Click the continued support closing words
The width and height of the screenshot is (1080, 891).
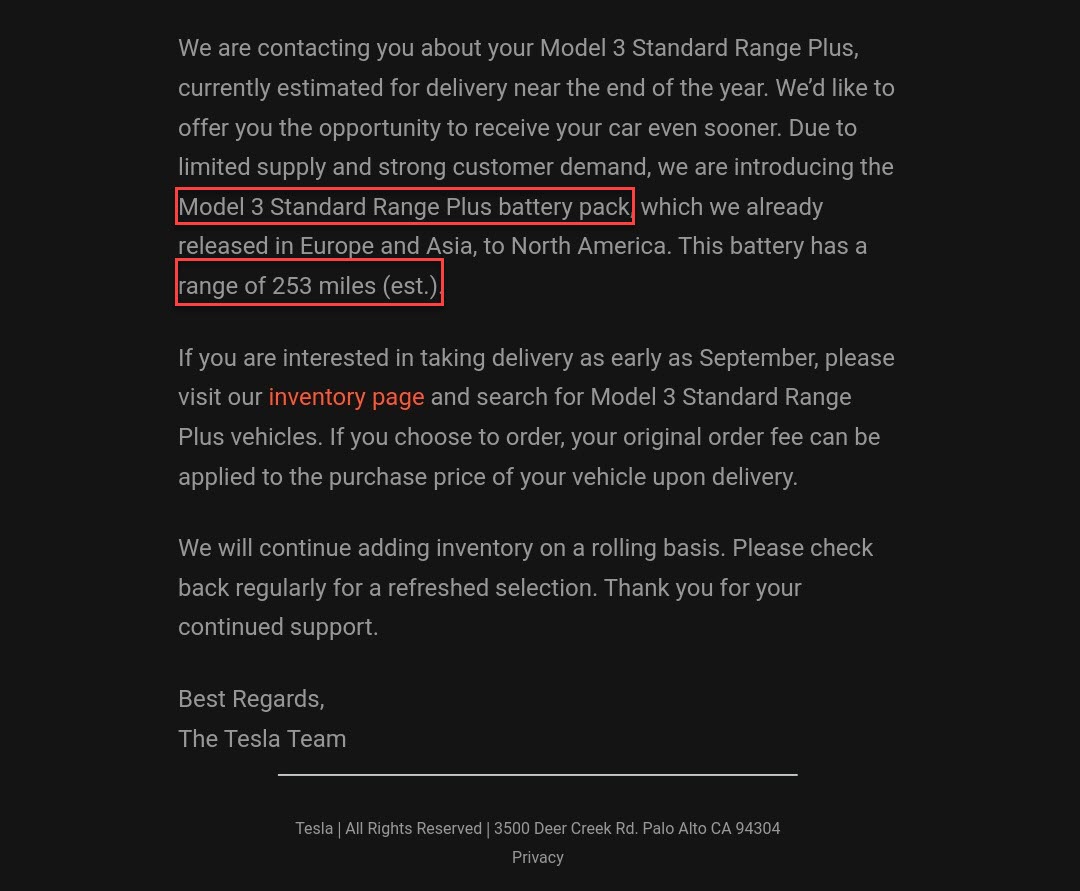pos(278,627)
